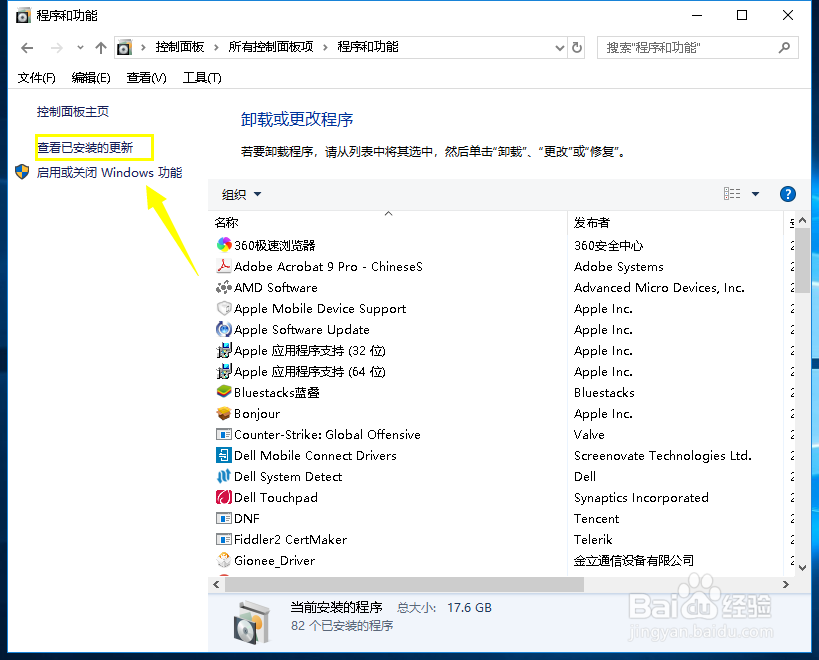Select the Screenovate Technologies Ltd. cell
Image resolution: width=819 pixels, height=660 pixels.
pyautogui.click(x=662, y=456)
